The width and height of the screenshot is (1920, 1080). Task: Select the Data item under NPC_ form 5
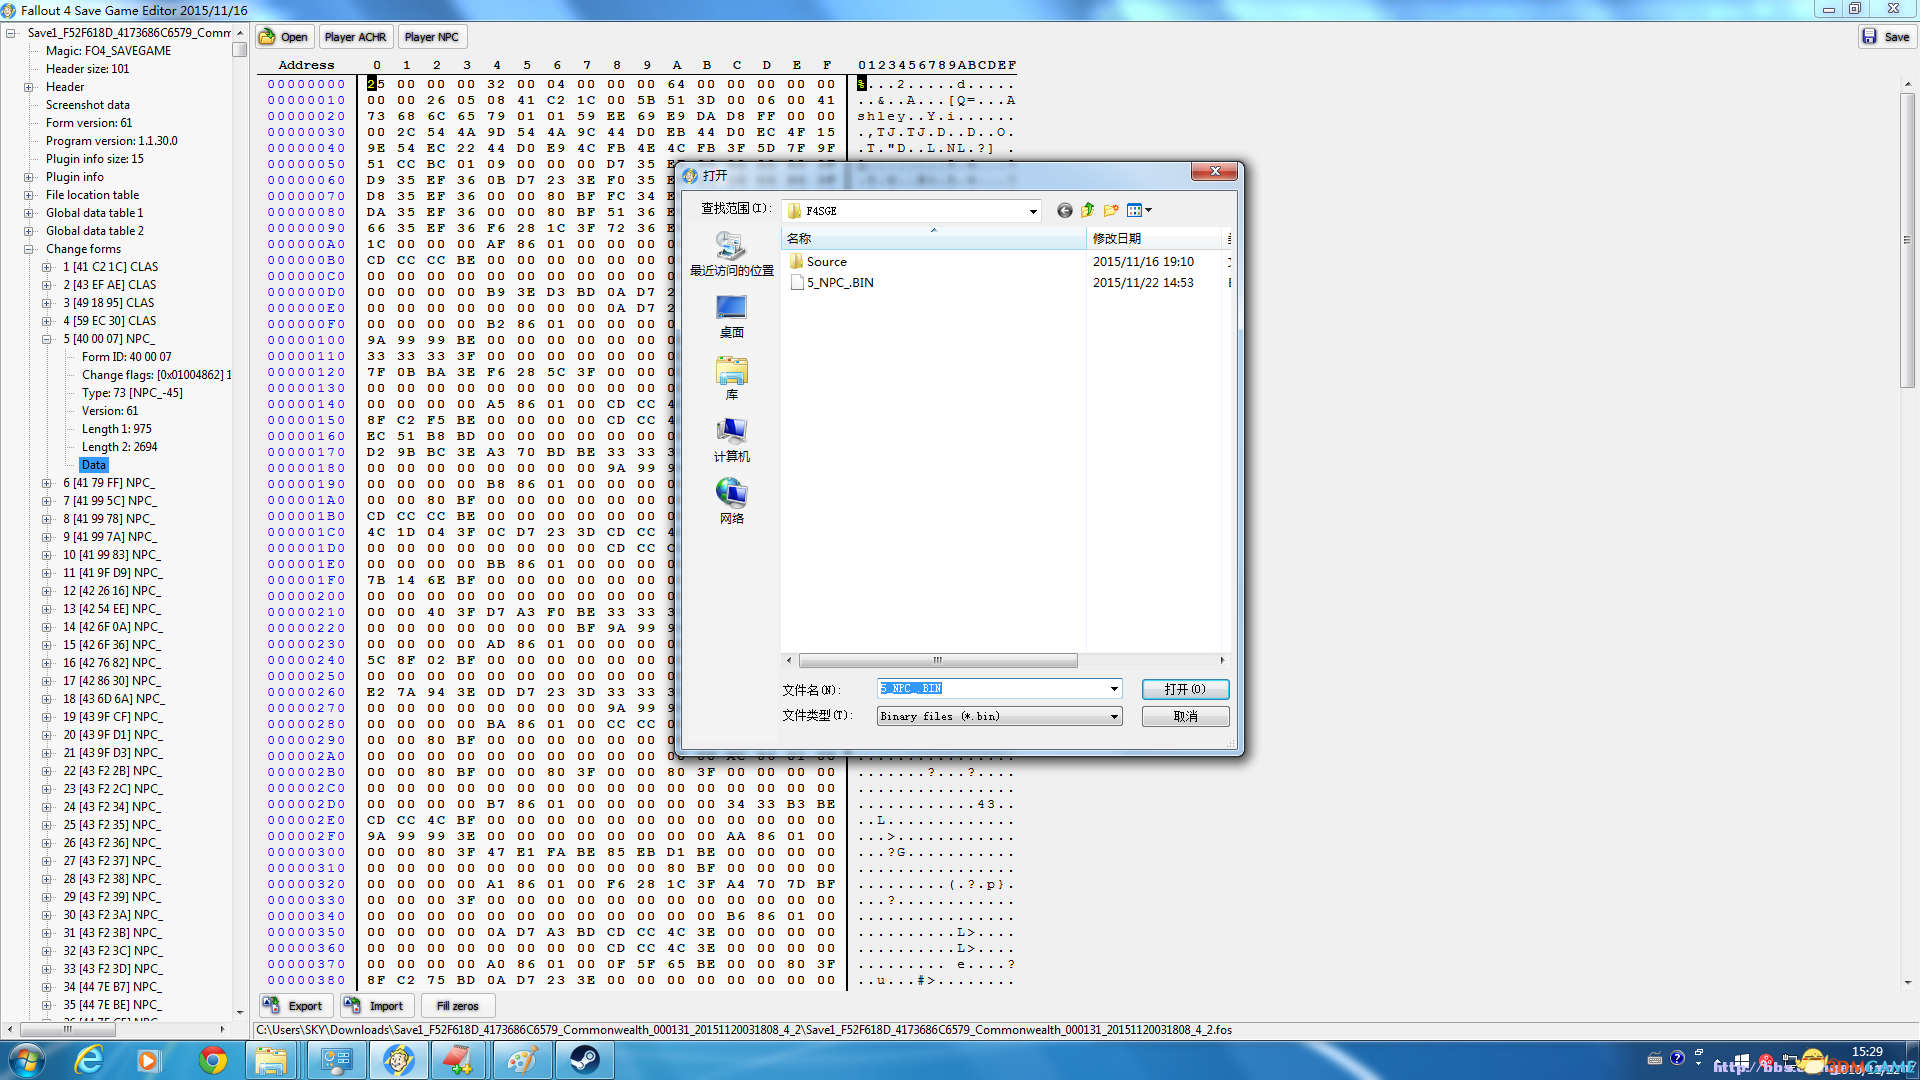[93, 465]
